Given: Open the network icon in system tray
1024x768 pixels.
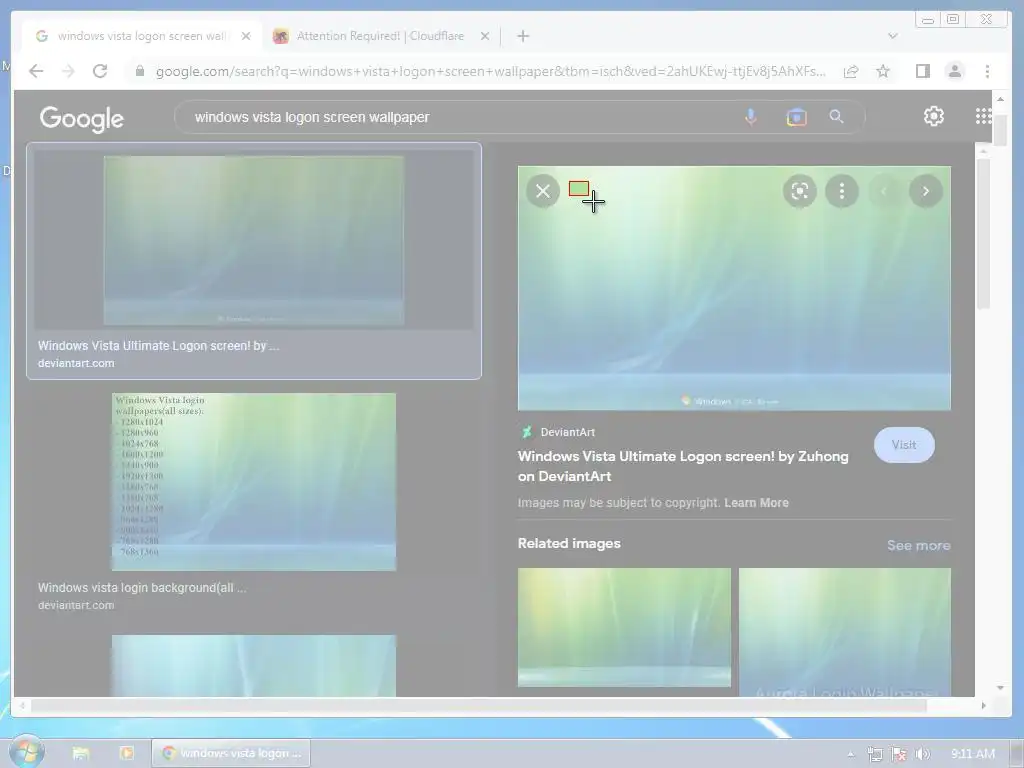Looking at the screenshot, I should click(x=874, y=754).
